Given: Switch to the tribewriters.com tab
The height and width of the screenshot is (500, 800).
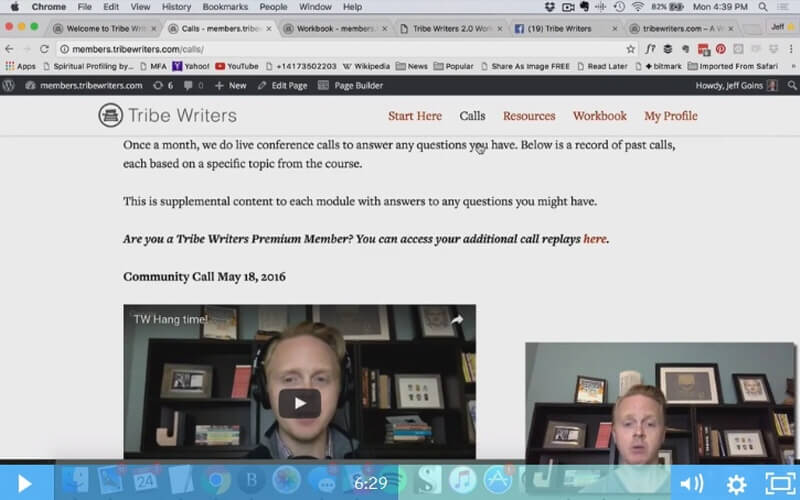Looking at the screenshot, I should pos(679,29).
